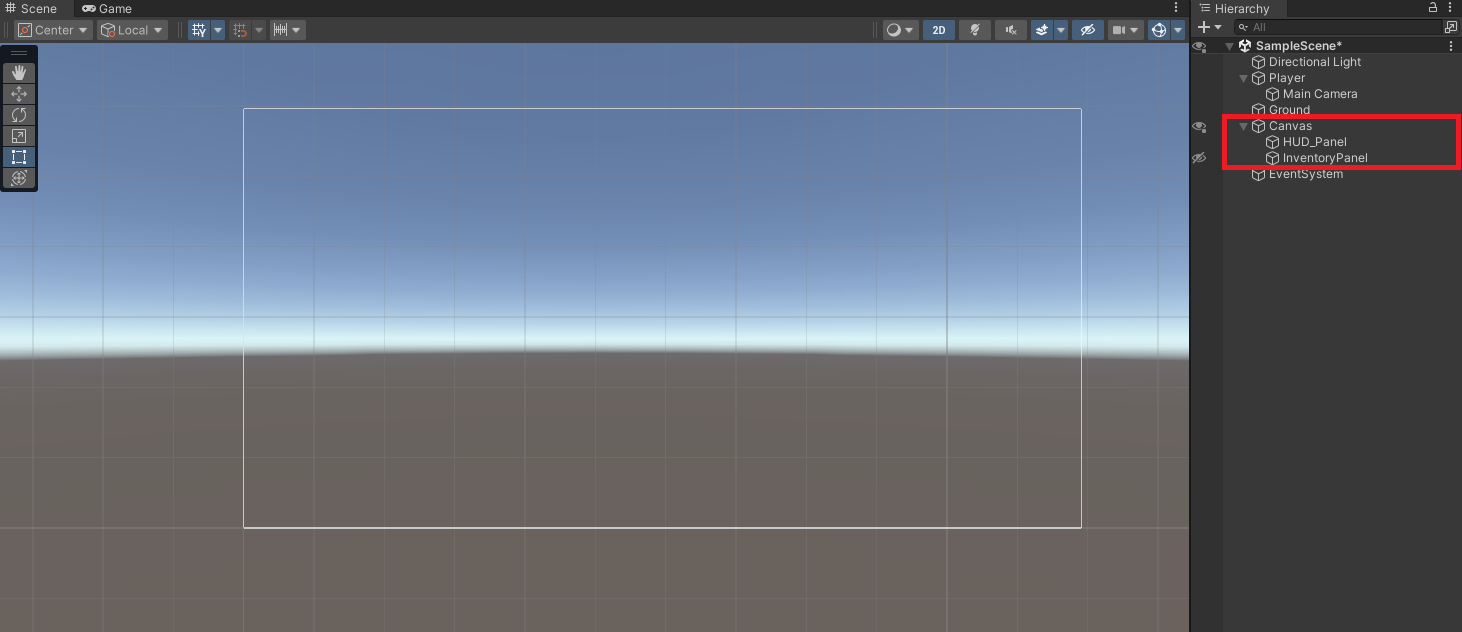Select the Move tool
This screenshot has width=1462, height=632.
[x=19, y=94]
